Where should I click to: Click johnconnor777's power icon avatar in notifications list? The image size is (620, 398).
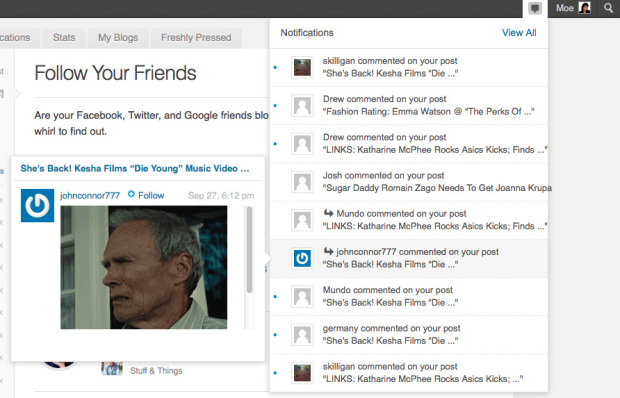coord(302,258)
